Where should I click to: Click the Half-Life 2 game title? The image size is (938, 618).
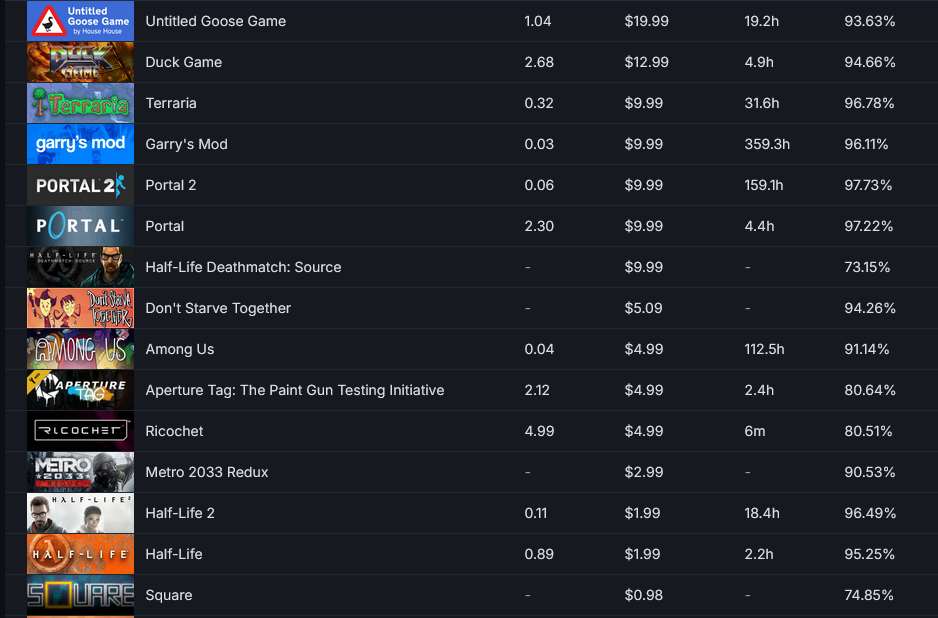(x=180, y=513)
